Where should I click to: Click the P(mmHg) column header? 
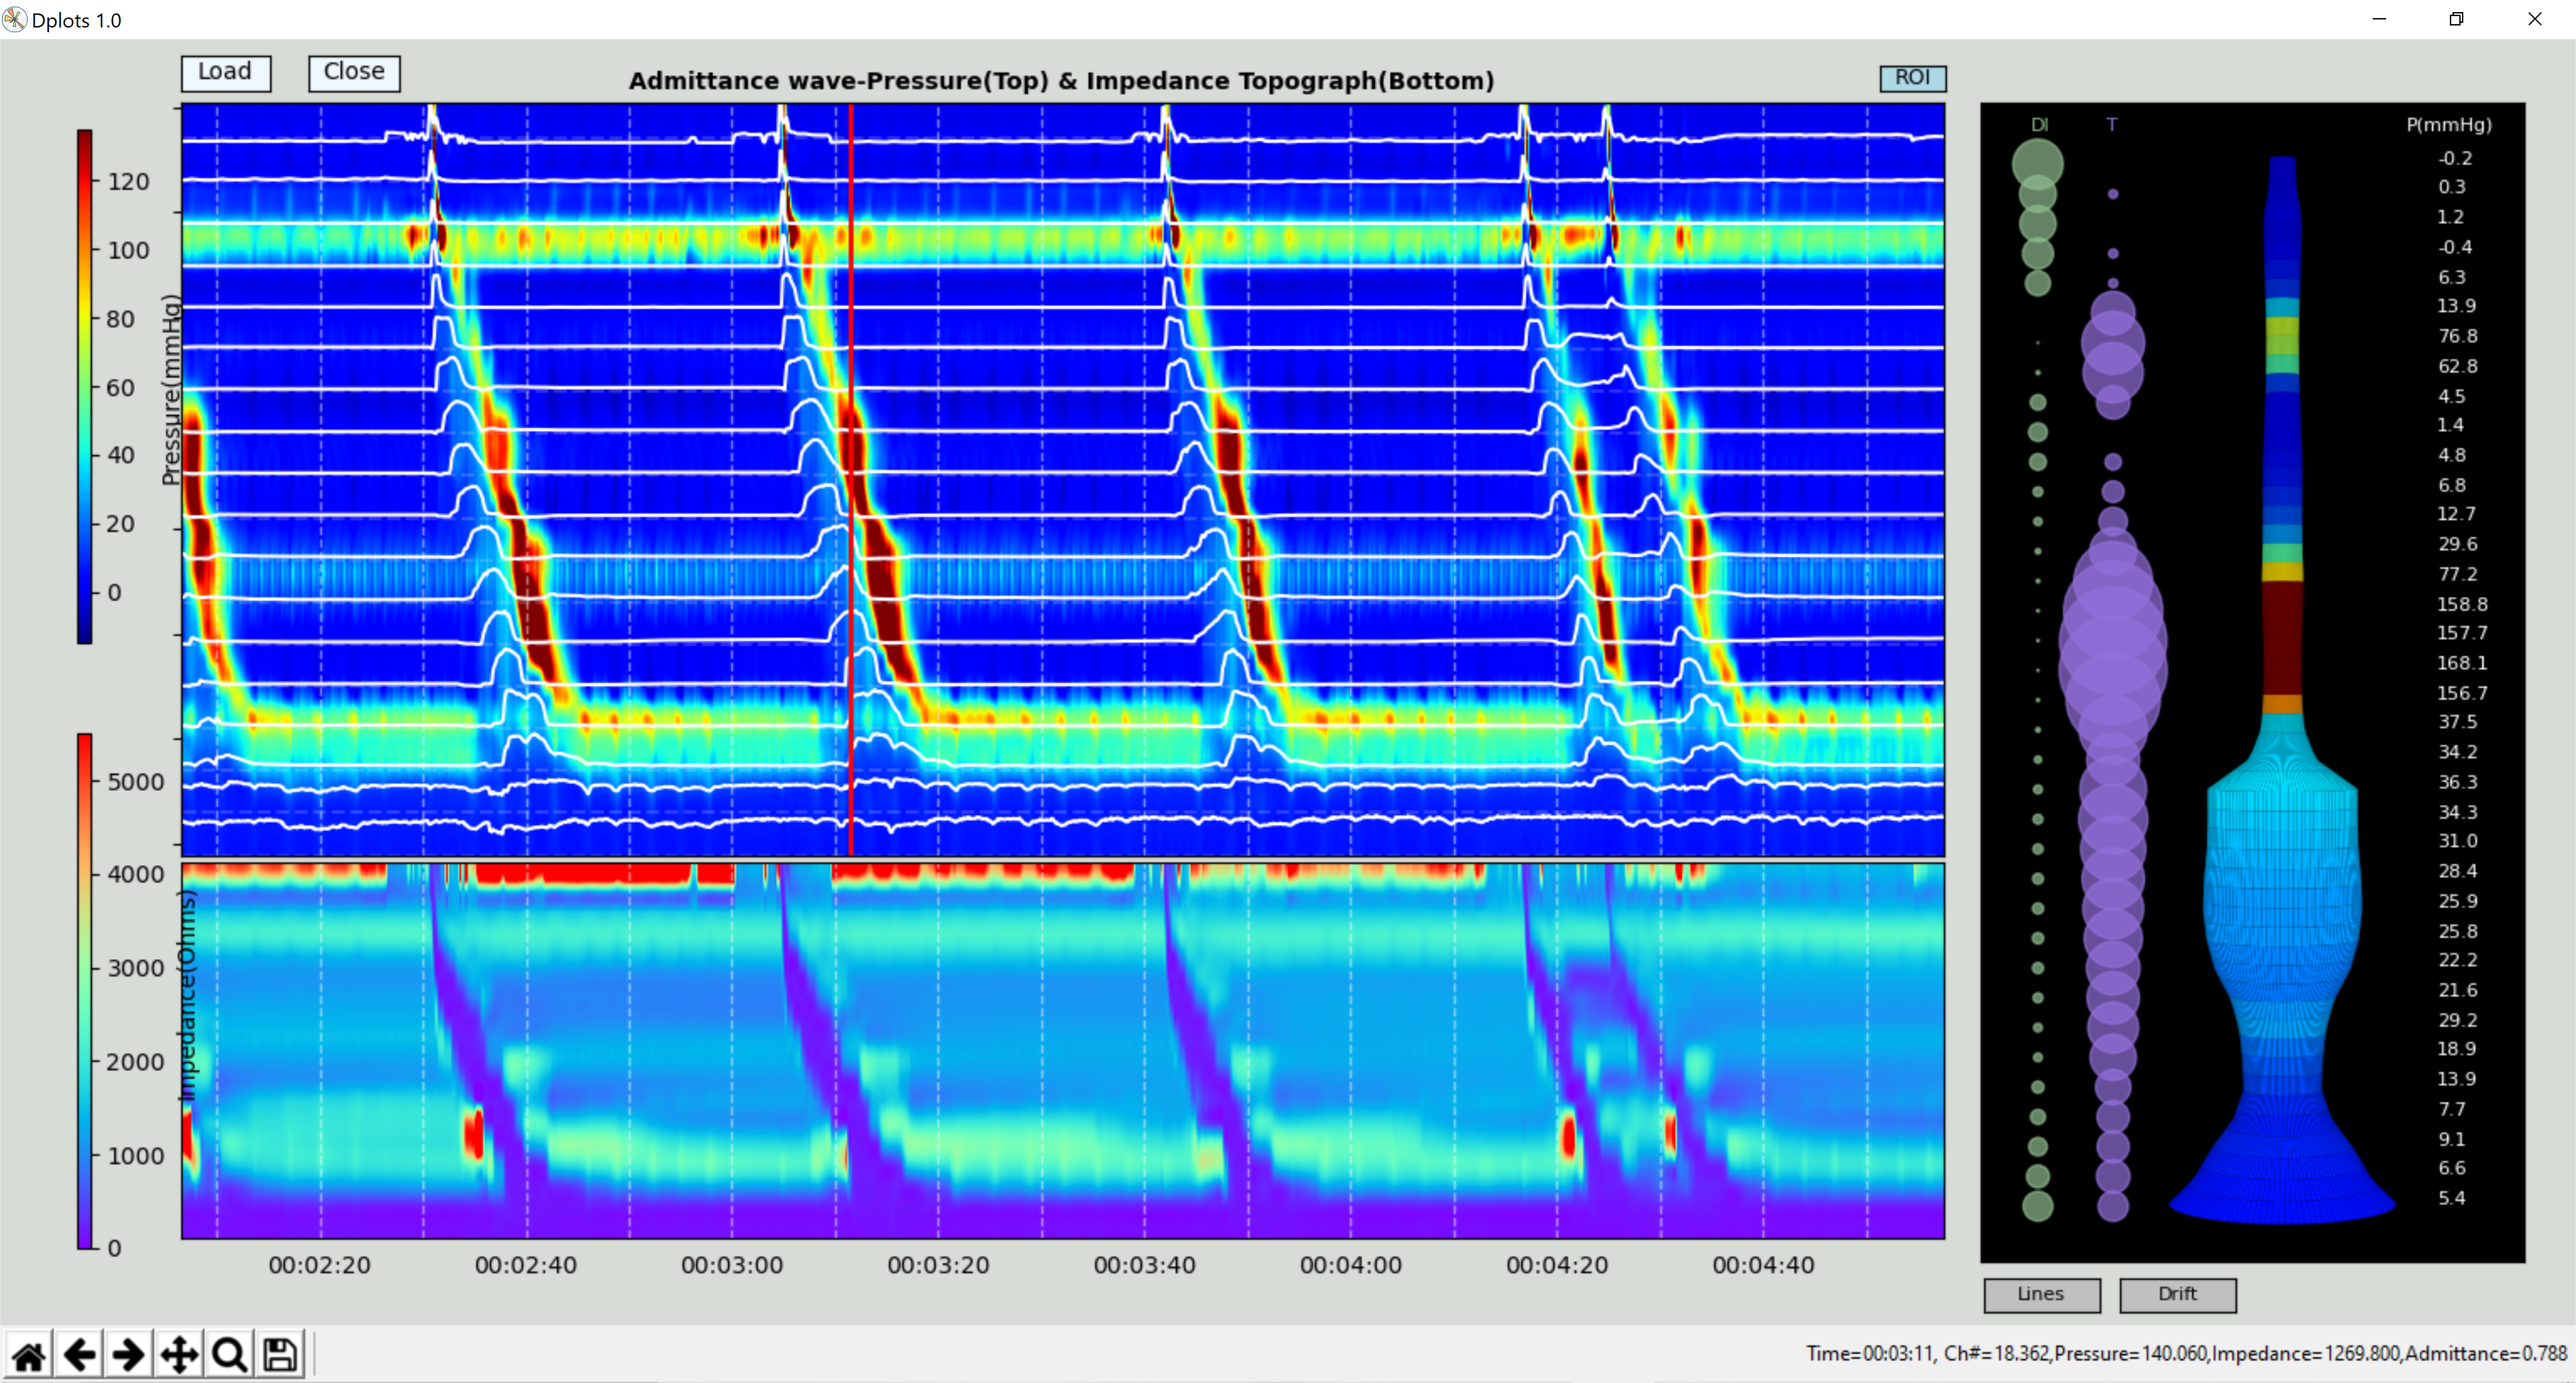coord(2449,125)
